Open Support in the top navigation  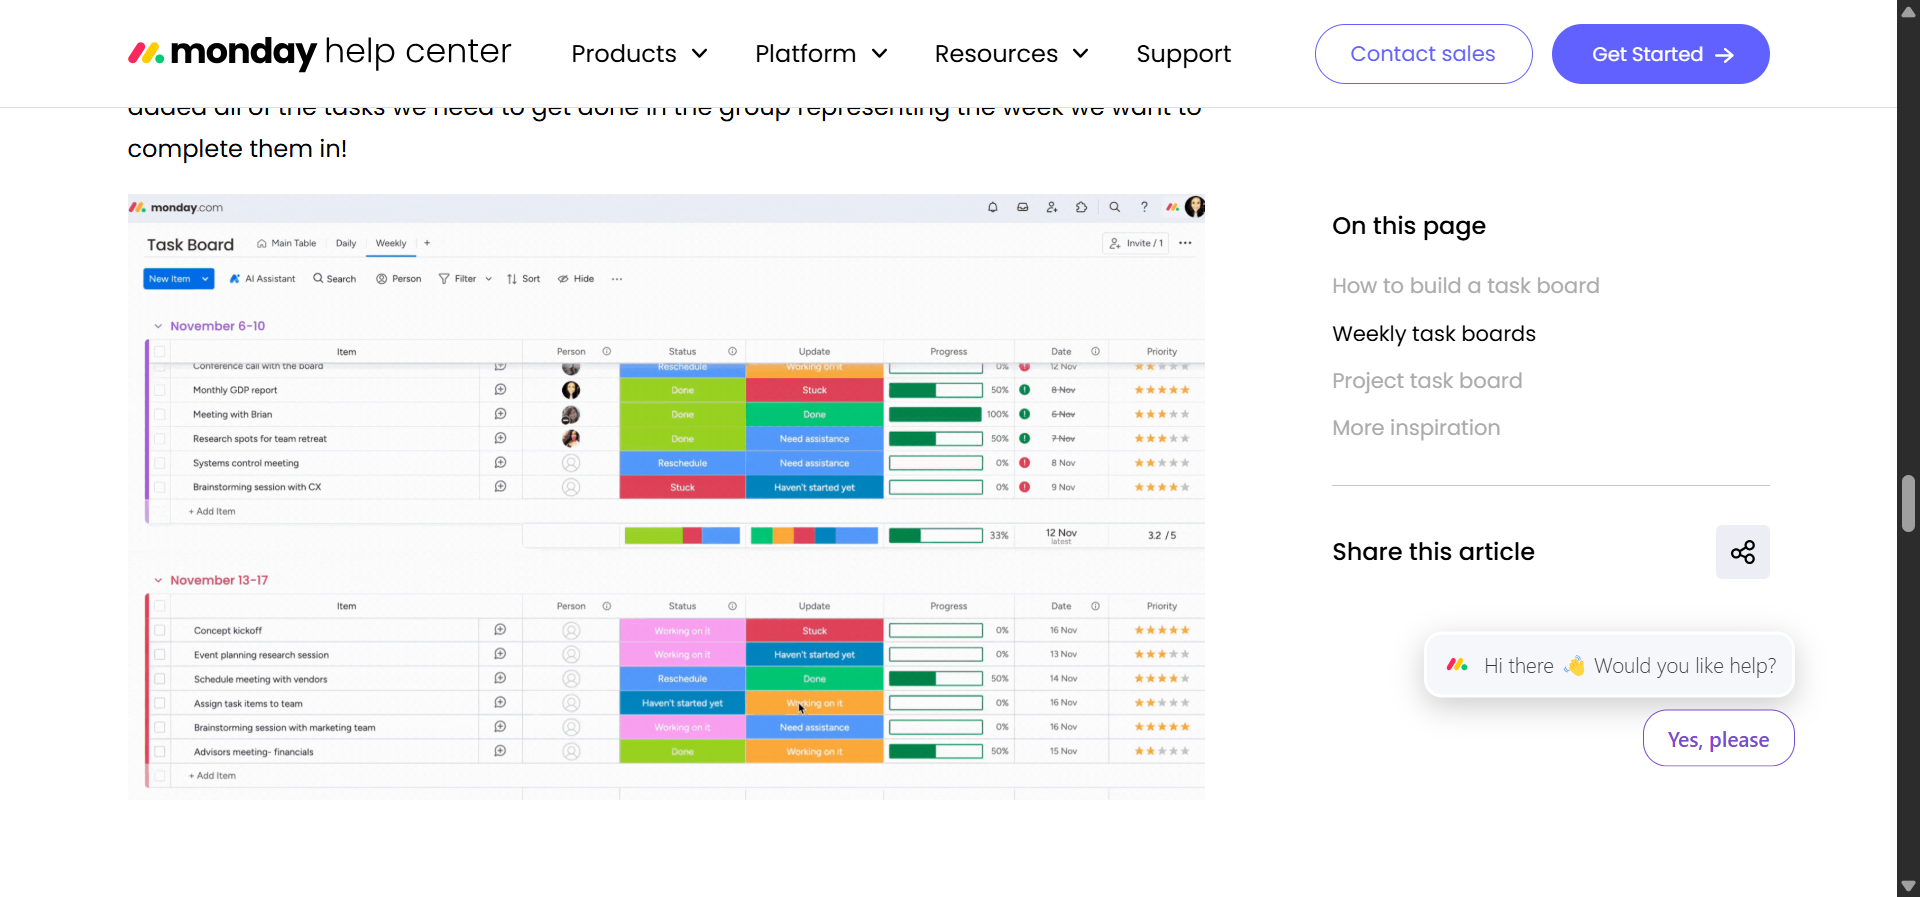click(1183, 53)
